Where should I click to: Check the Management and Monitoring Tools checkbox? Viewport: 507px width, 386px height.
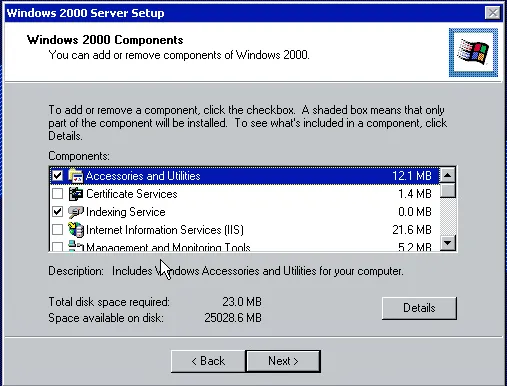coord(57,247)
